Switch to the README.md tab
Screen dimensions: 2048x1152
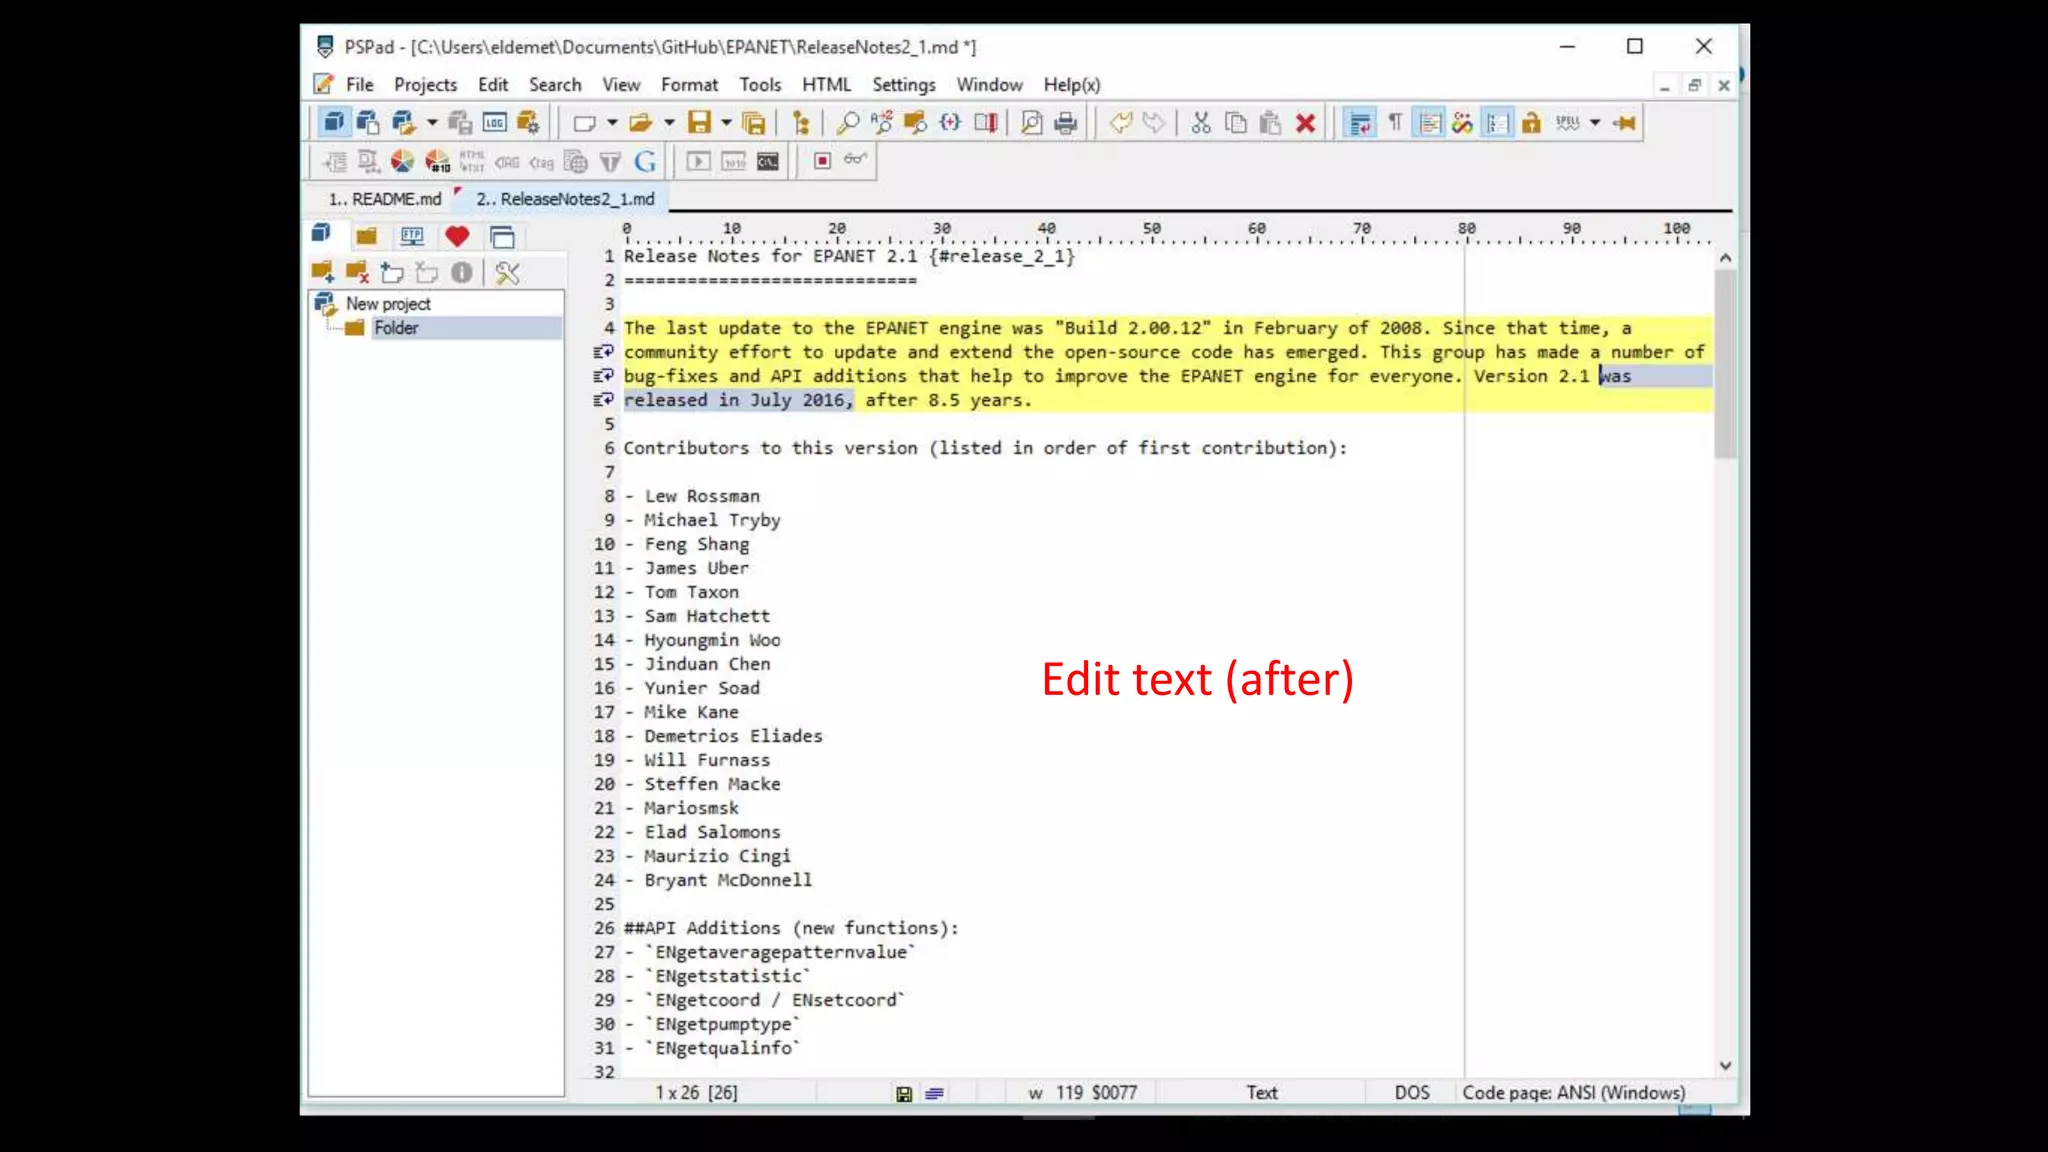click(385, 199)
